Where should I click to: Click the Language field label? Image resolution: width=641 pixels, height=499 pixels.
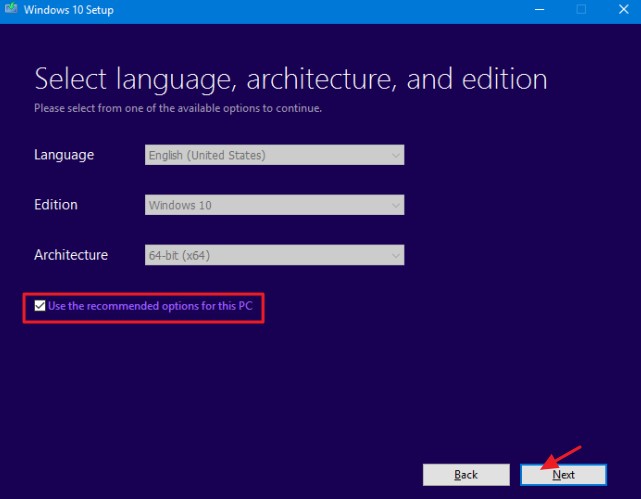64,155
